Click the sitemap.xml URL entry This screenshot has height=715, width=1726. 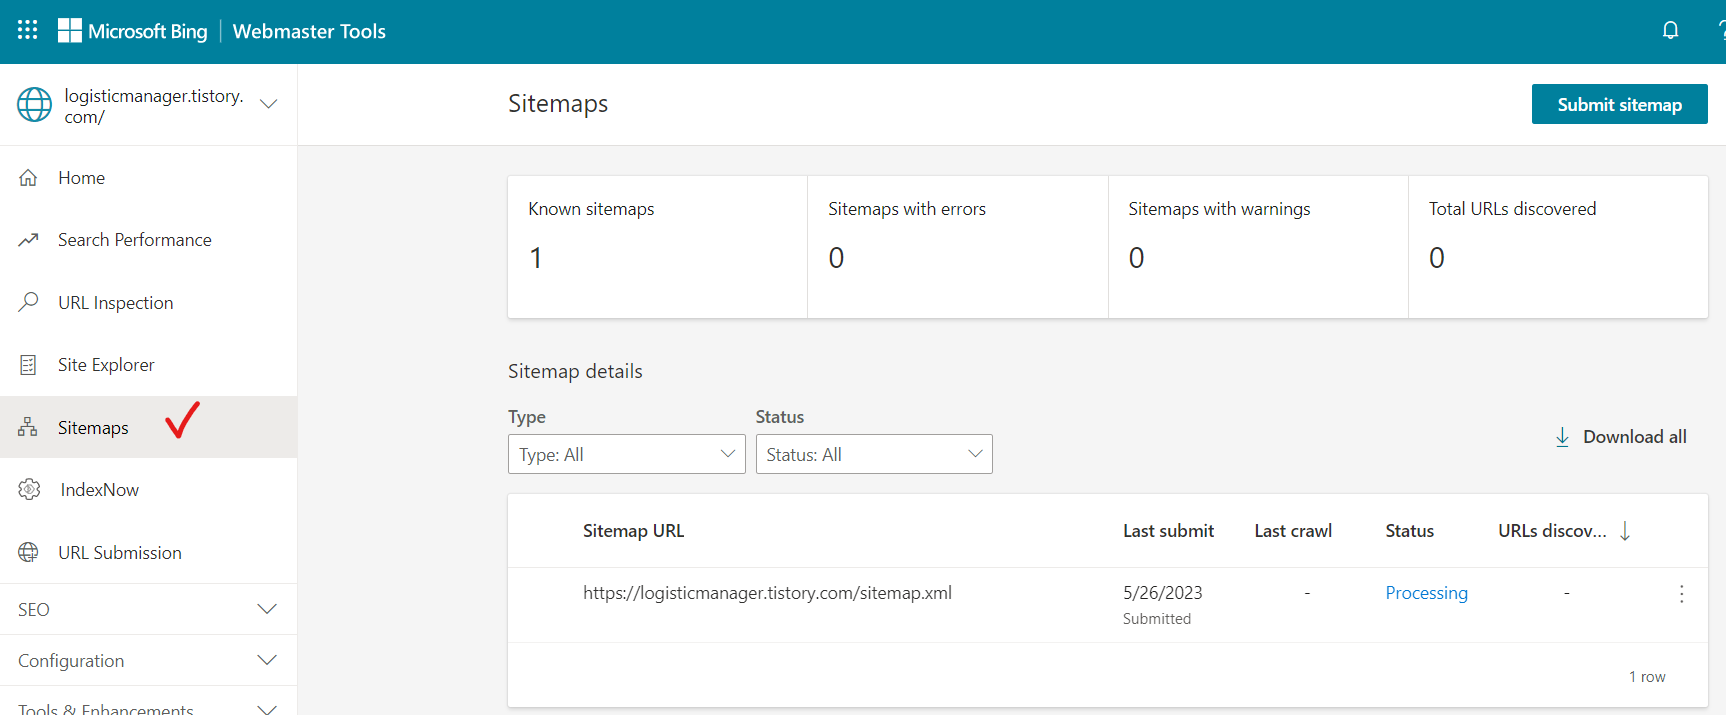point(767,593)
